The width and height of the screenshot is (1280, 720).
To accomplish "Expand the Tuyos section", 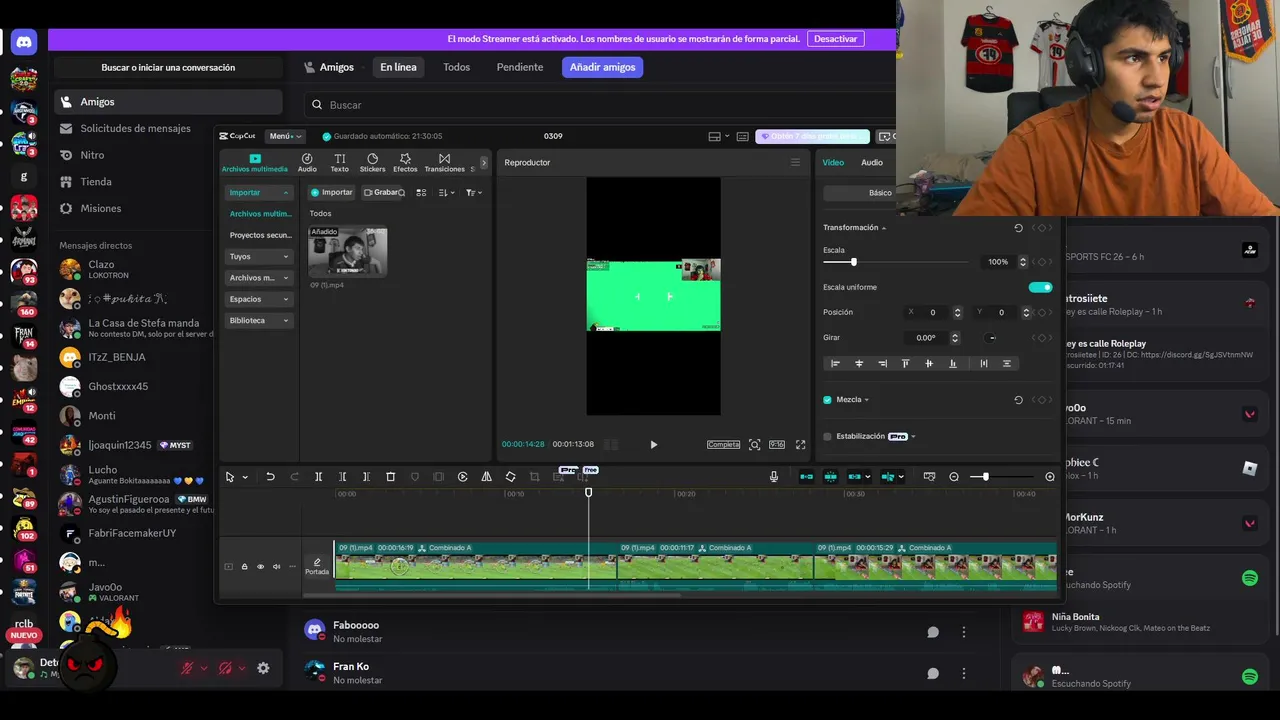I will coord(259,256).
